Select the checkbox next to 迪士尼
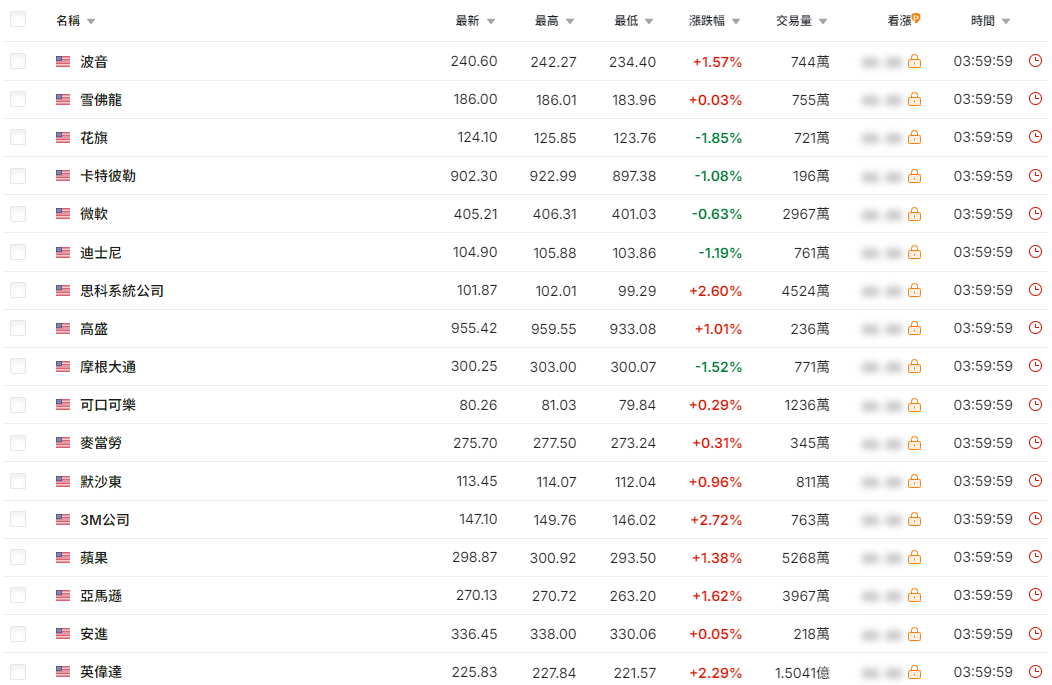Screen dimensions: 1052x685 click(x=18, y=252)
